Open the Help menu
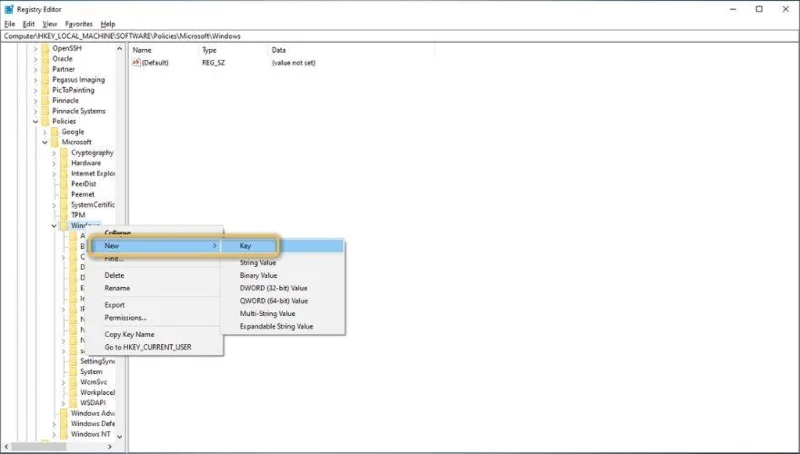The height and width of the screenshot is (454, 800). pyautogui.click(x=108, y=24)
